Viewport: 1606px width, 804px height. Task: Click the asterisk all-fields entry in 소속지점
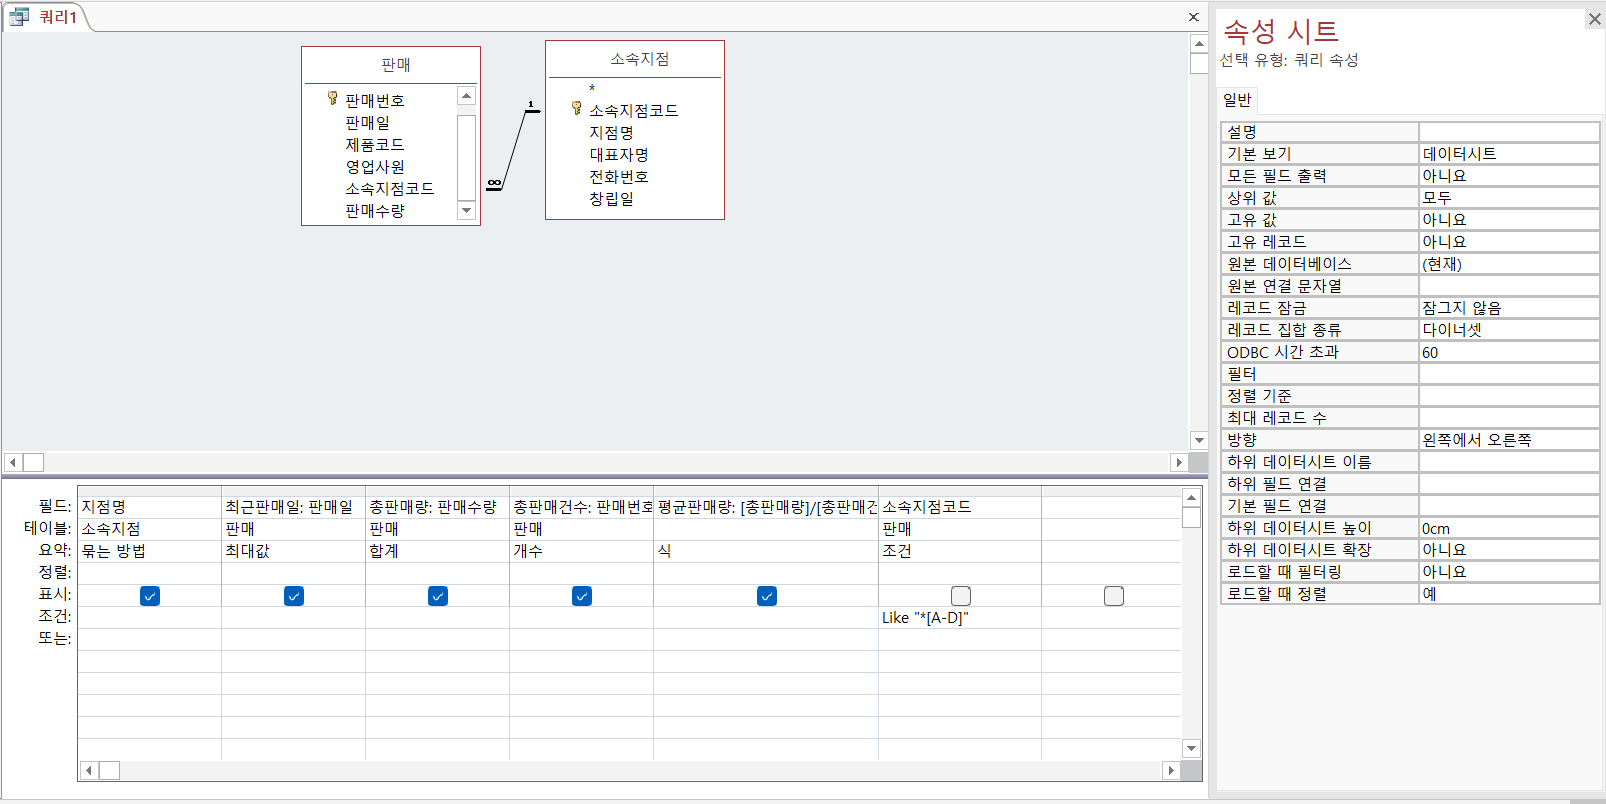(592, 89)
